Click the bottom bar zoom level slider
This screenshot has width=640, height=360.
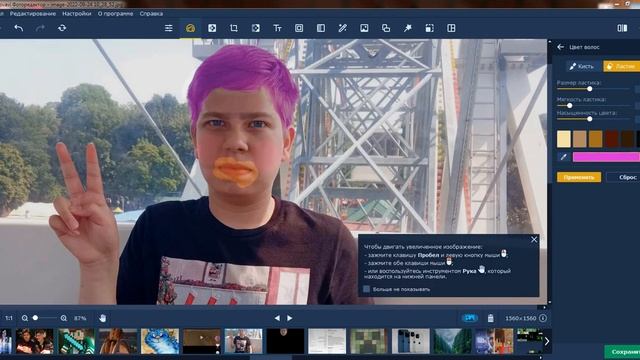45,318
